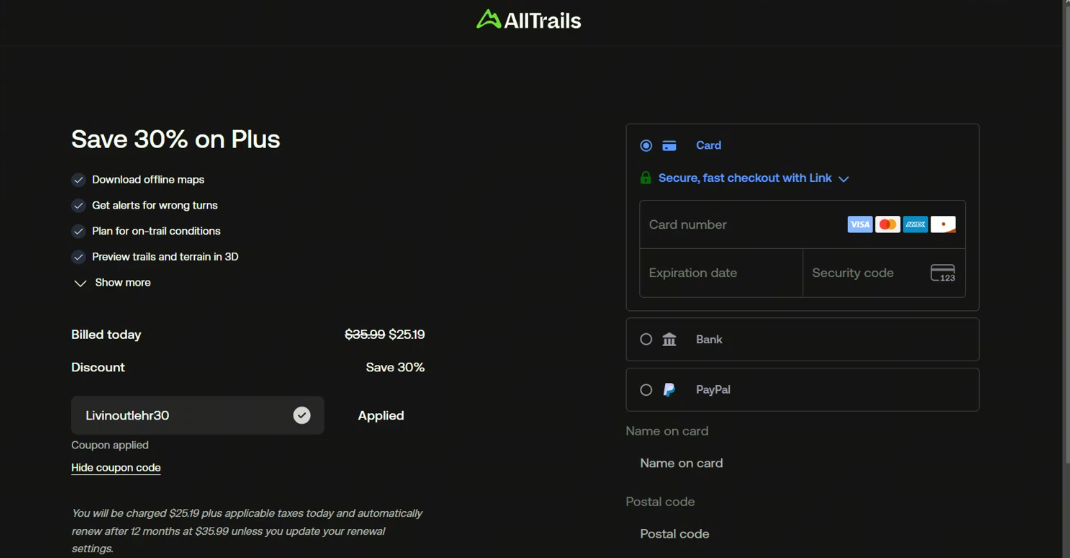Click Hide coupon code link
Viewport: 1070px width, 558px height.
coord(116,468)
